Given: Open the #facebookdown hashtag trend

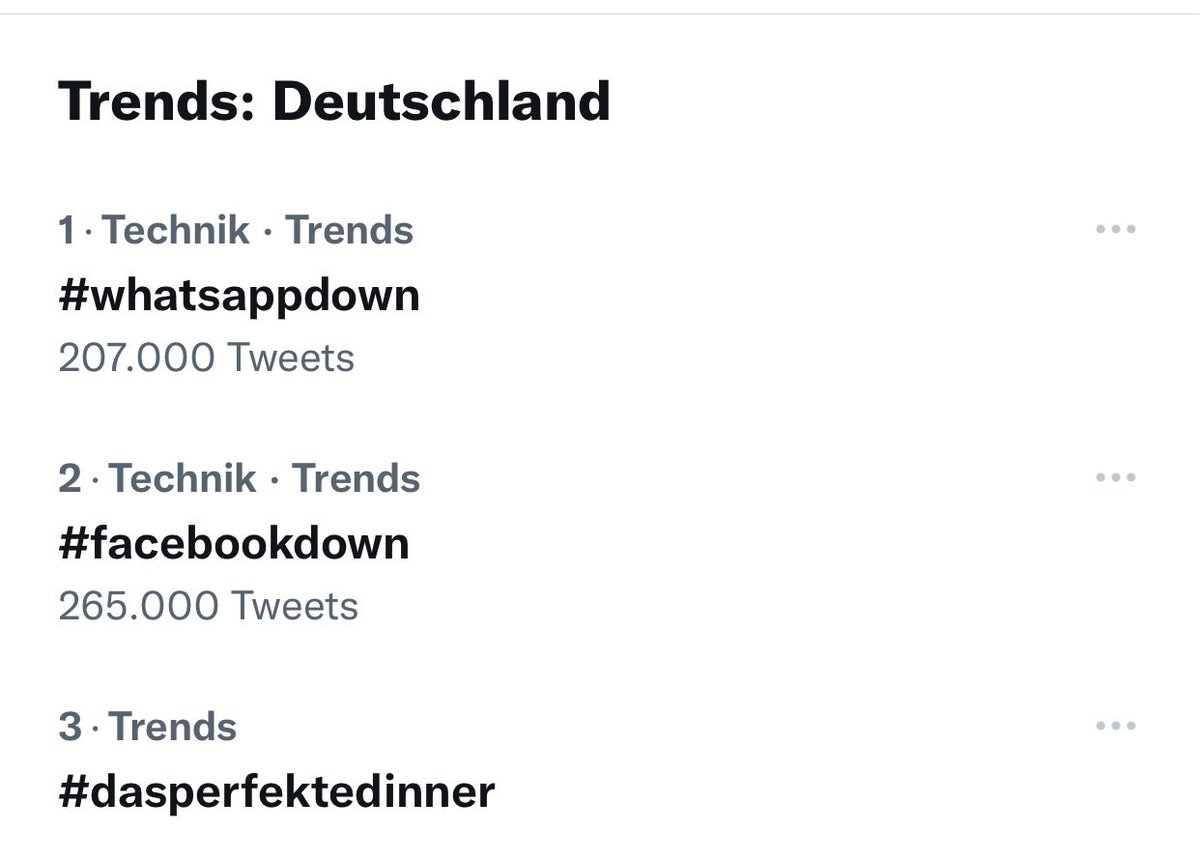Looking at the screenshot, I should tap(234, 544).
